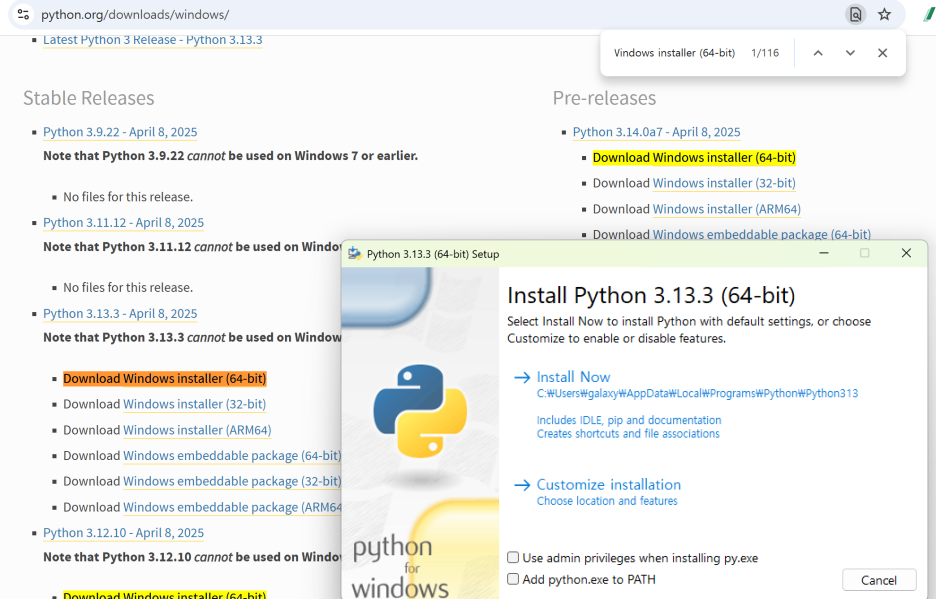Click the Pre-releases heading
936x599 pixels.
coord(604,98)
